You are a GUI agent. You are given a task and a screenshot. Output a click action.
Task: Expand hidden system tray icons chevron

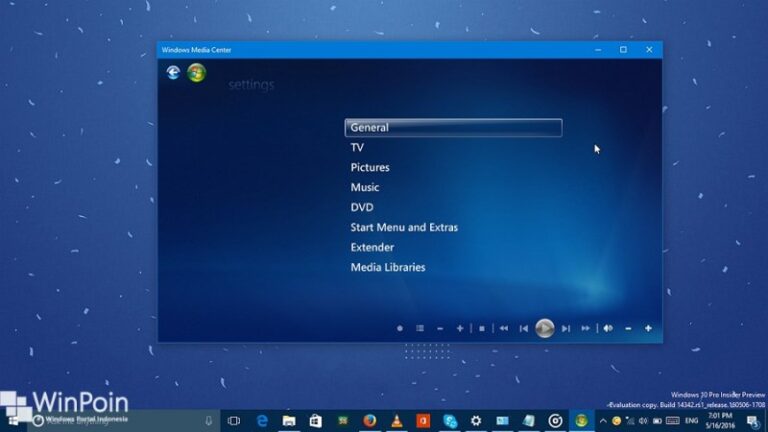[x=603, y=421]
